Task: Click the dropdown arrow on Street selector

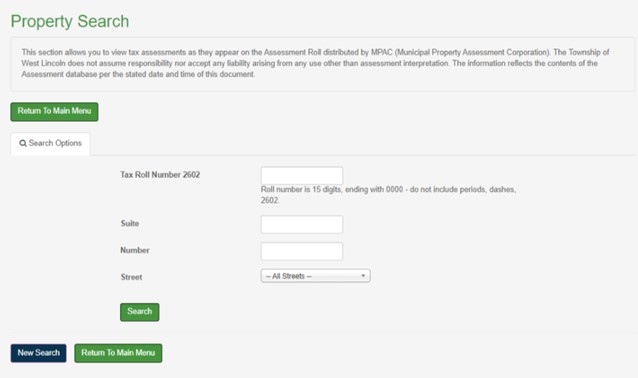Action: click(x=363, y=276)
